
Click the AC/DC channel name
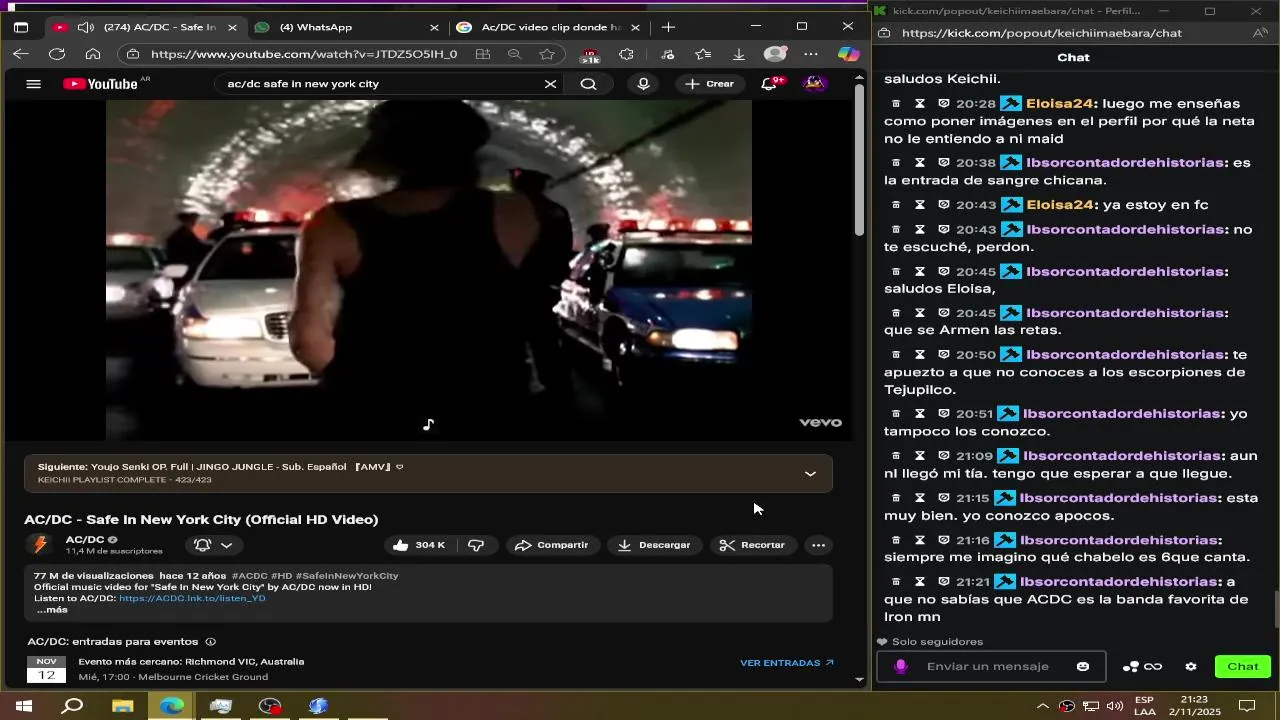click(85, 539)
